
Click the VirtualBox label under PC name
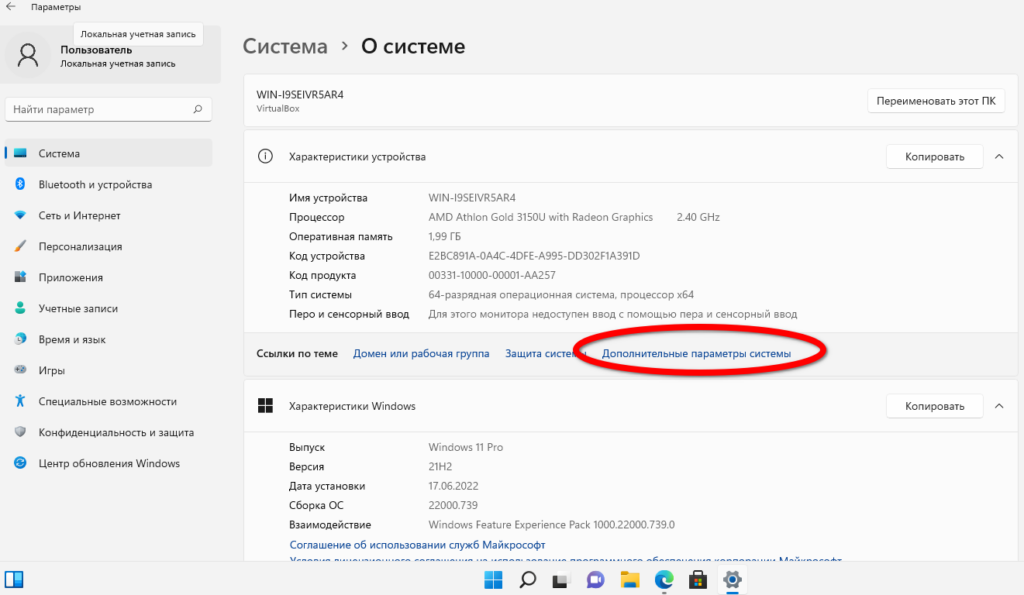point(278,108)
